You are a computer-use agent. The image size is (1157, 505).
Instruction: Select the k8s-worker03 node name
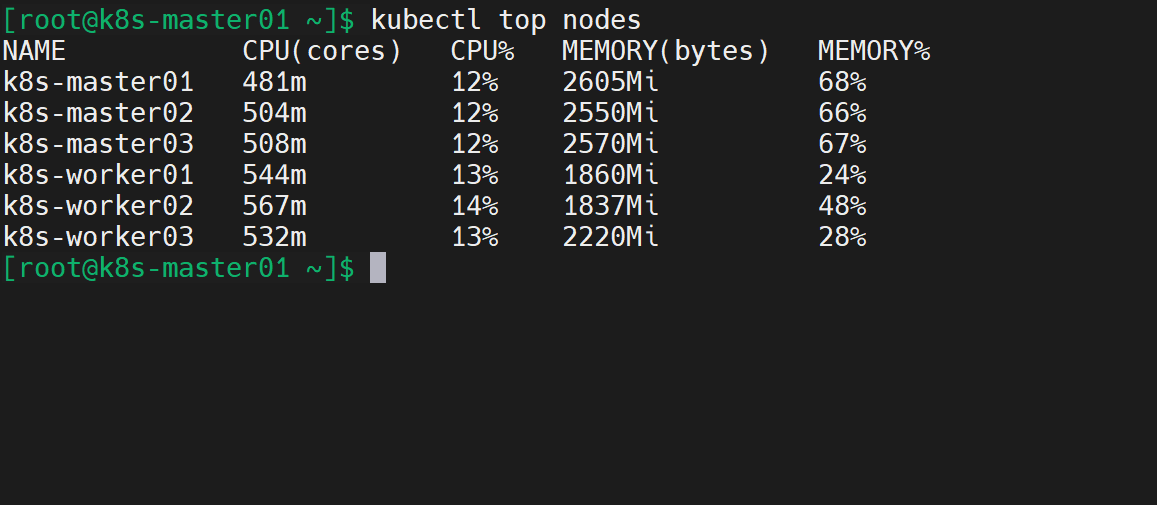click(98, 237)
